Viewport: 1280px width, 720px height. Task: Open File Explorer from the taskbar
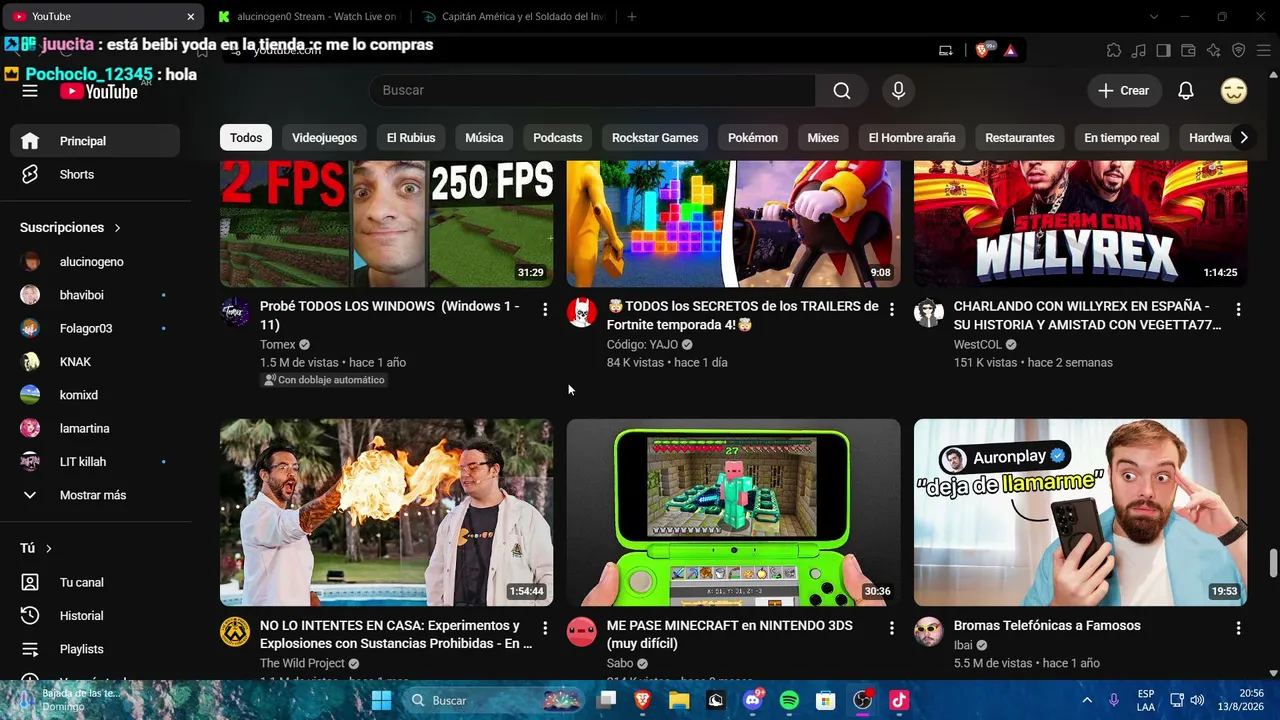(x=679, y=701)
